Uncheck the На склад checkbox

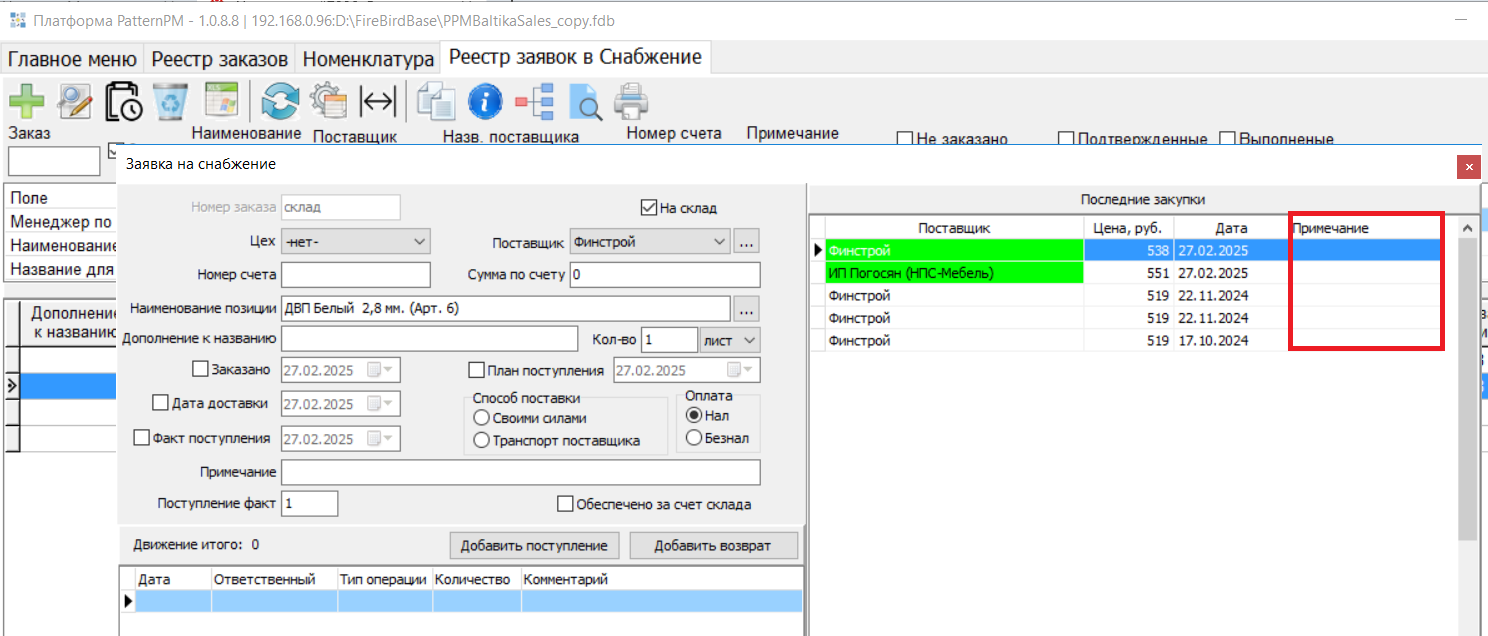click(x=649, y=208)
